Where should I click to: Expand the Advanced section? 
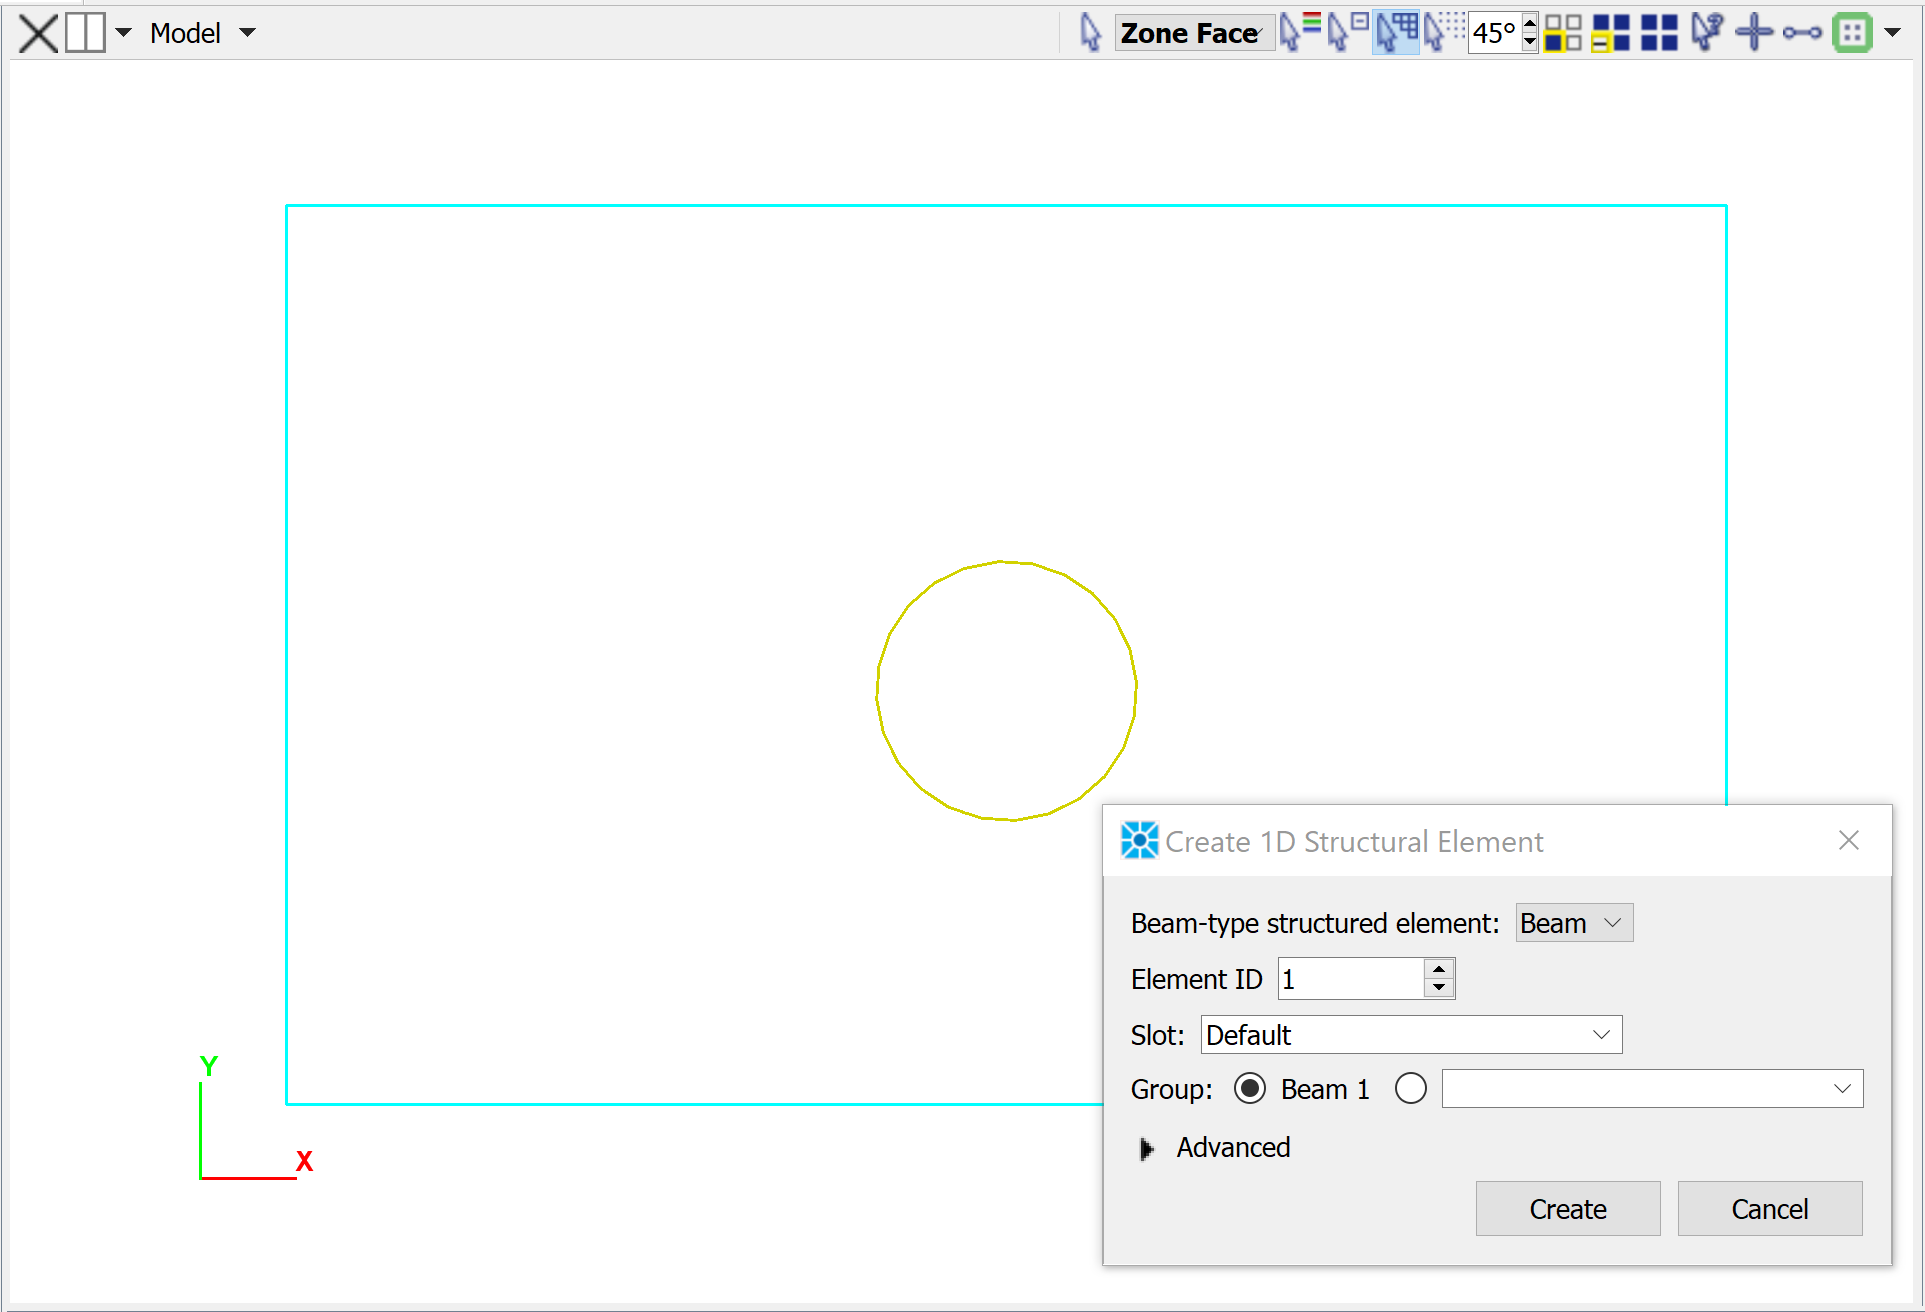pos(1147,1148)
